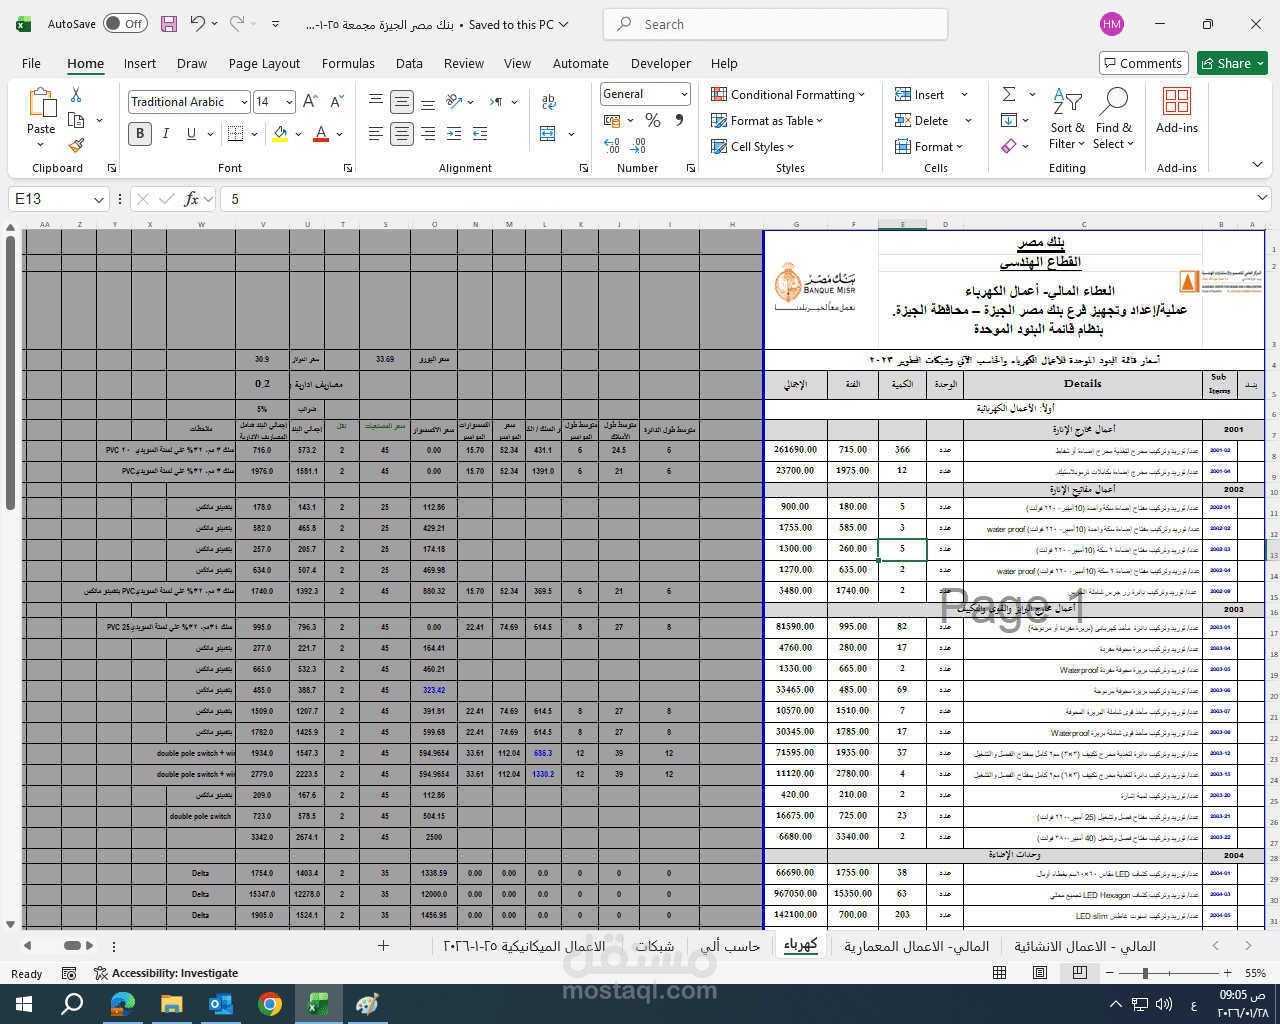1280x1024 pixels.
Task: Click the Wrap Text icon
Action: pyautogui.click(x=548, y=101)
